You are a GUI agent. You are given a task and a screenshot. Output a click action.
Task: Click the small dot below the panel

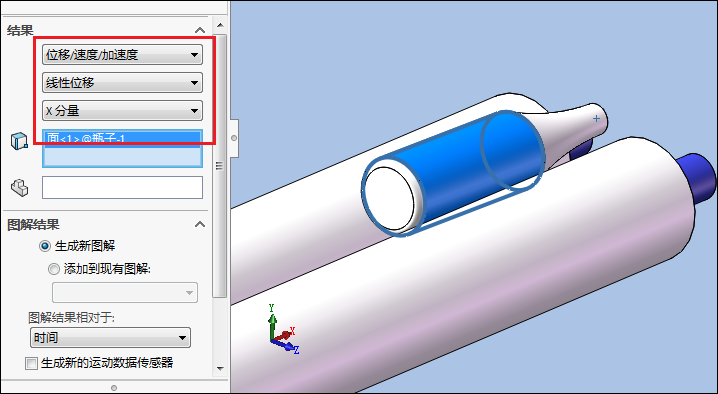114,388
